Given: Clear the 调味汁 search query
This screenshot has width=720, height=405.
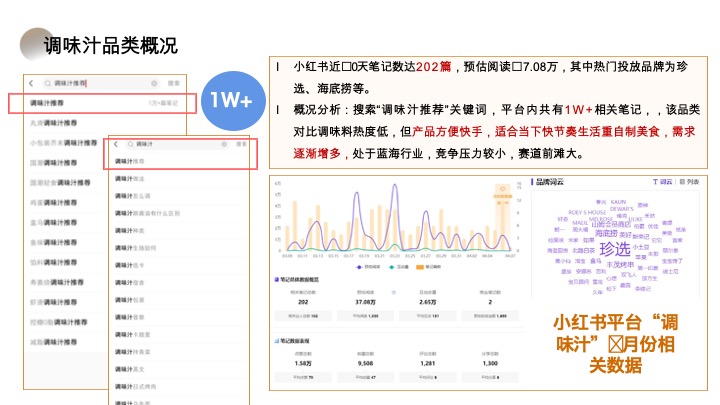Looking at the screenshot, I should (224, 144).
